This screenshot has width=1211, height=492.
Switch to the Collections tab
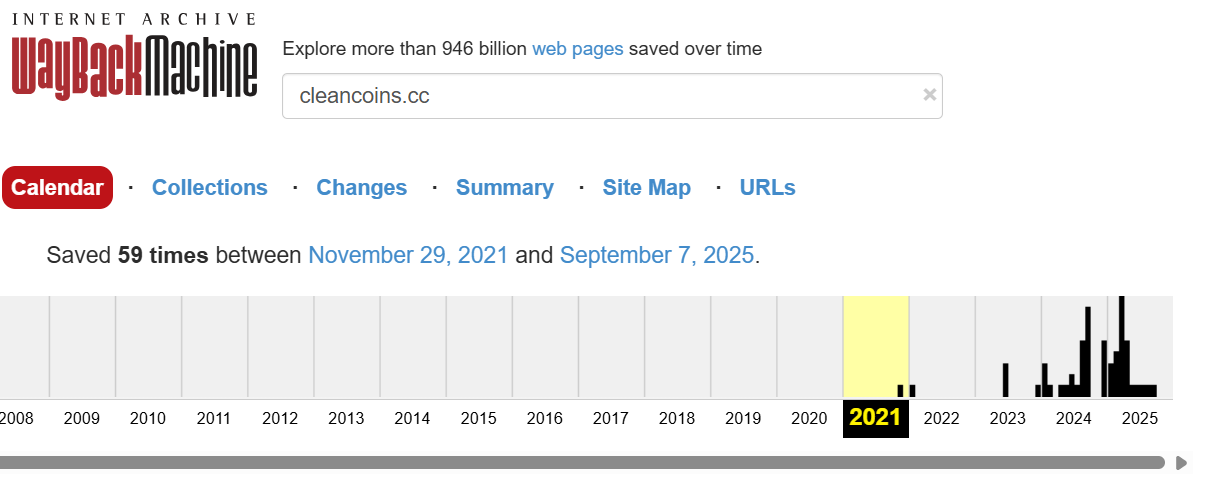(210, 188)
